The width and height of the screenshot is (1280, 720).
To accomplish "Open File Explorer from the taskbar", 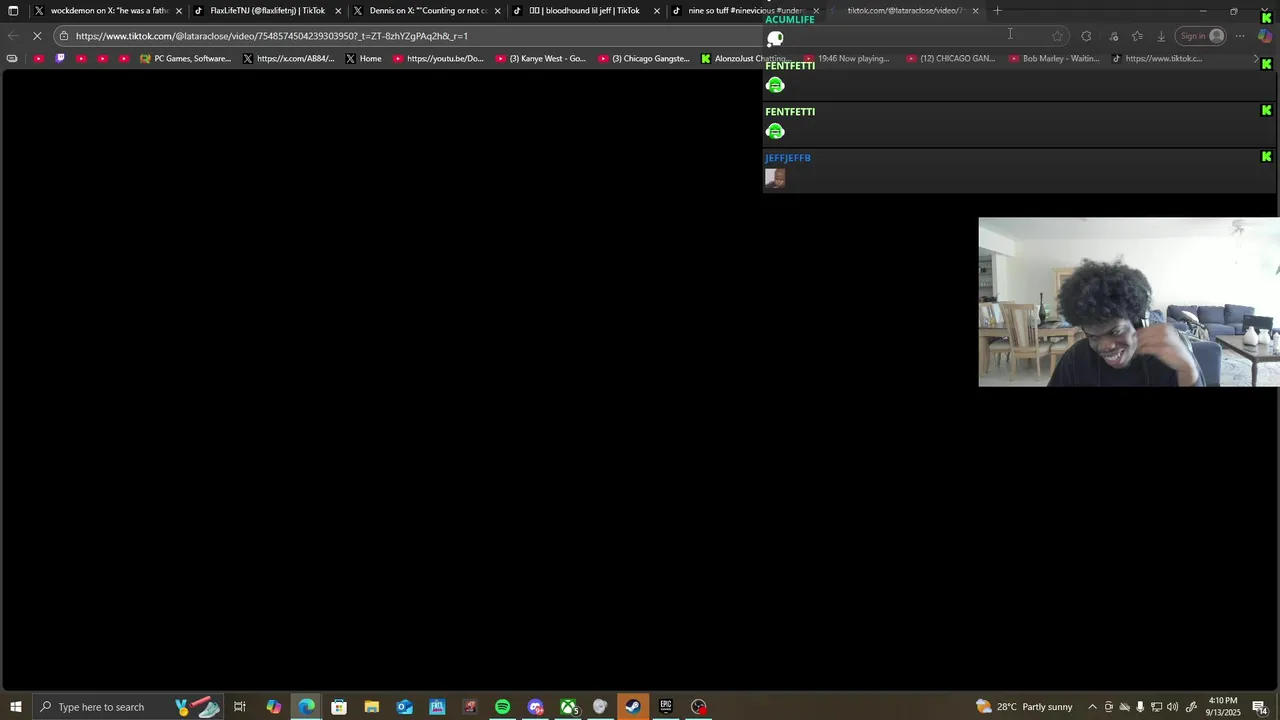I will [371, 707].
